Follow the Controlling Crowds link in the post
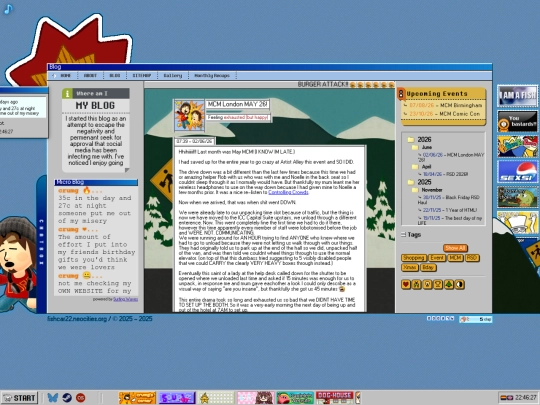540x405 pixels. pos(288,193)
